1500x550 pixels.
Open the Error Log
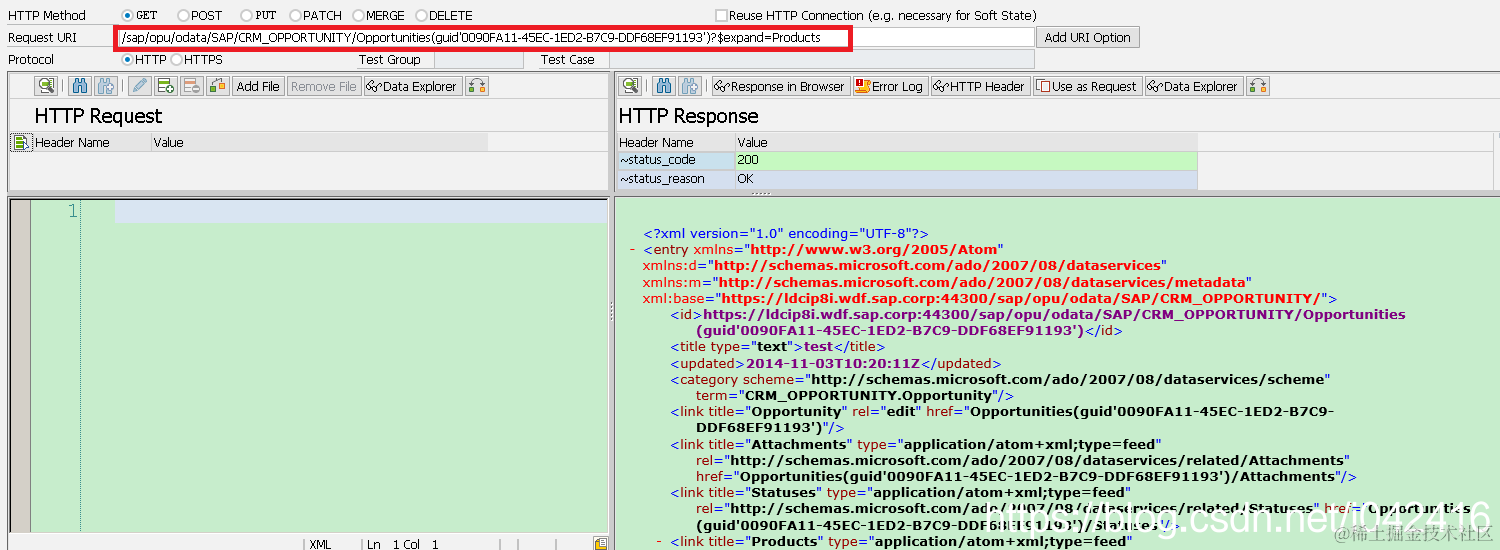tap(889, 86)
